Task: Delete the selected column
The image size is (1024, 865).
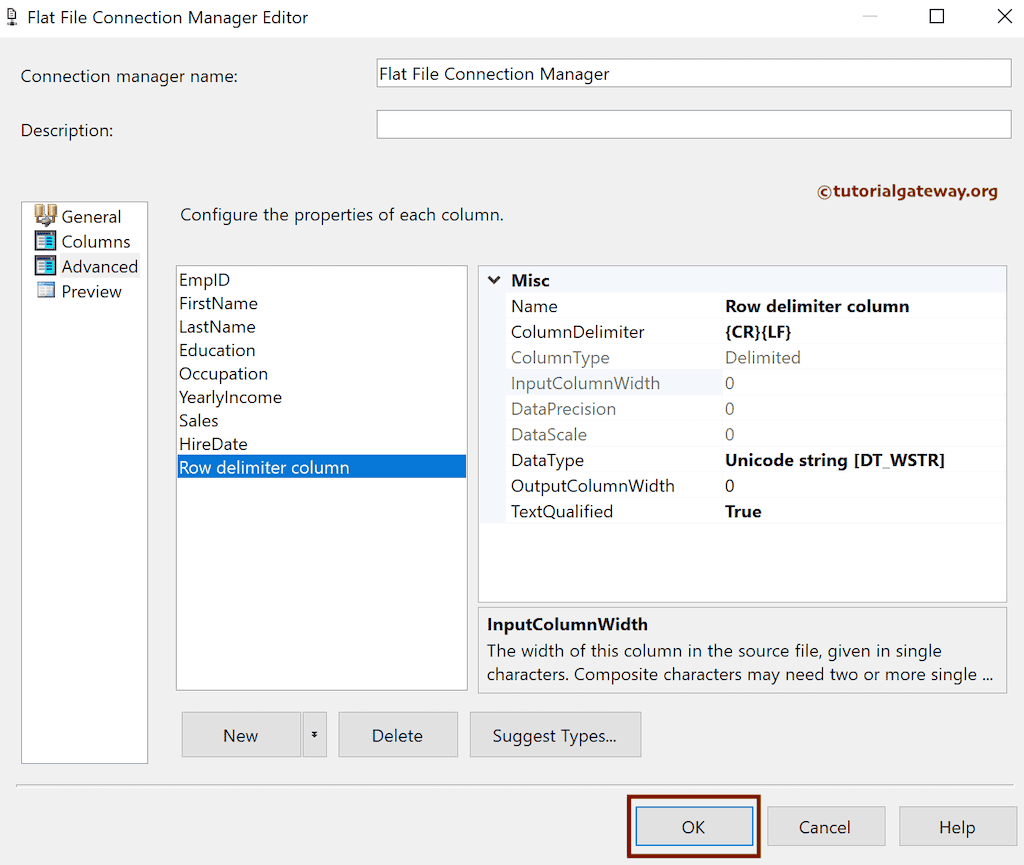Action: pyautogui.click(x=397, y=735)
